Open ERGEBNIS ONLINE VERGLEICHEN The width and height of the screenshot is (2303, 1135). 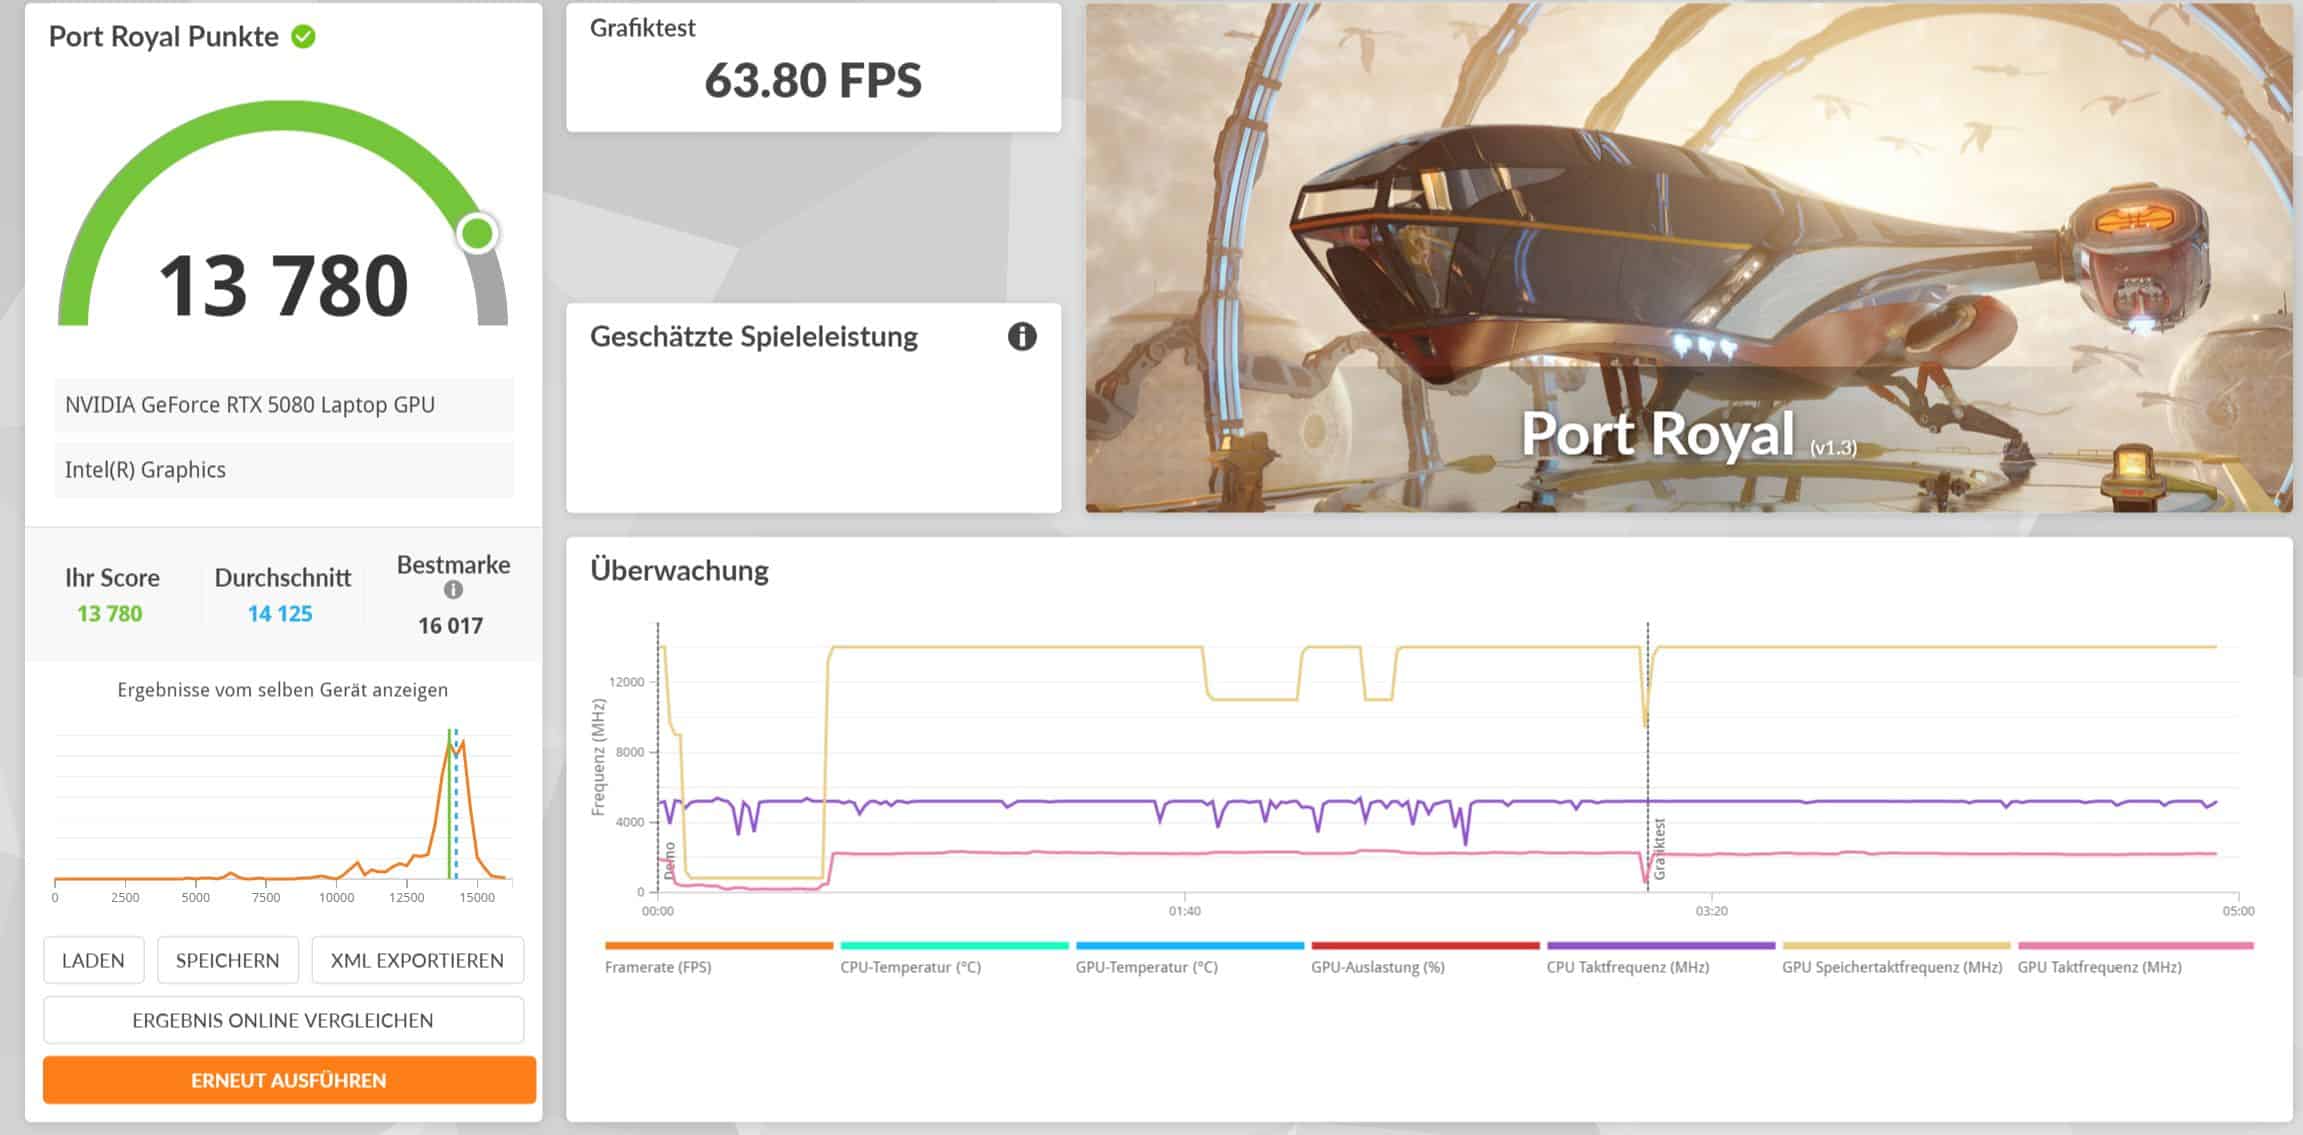tap(283, 1020)
